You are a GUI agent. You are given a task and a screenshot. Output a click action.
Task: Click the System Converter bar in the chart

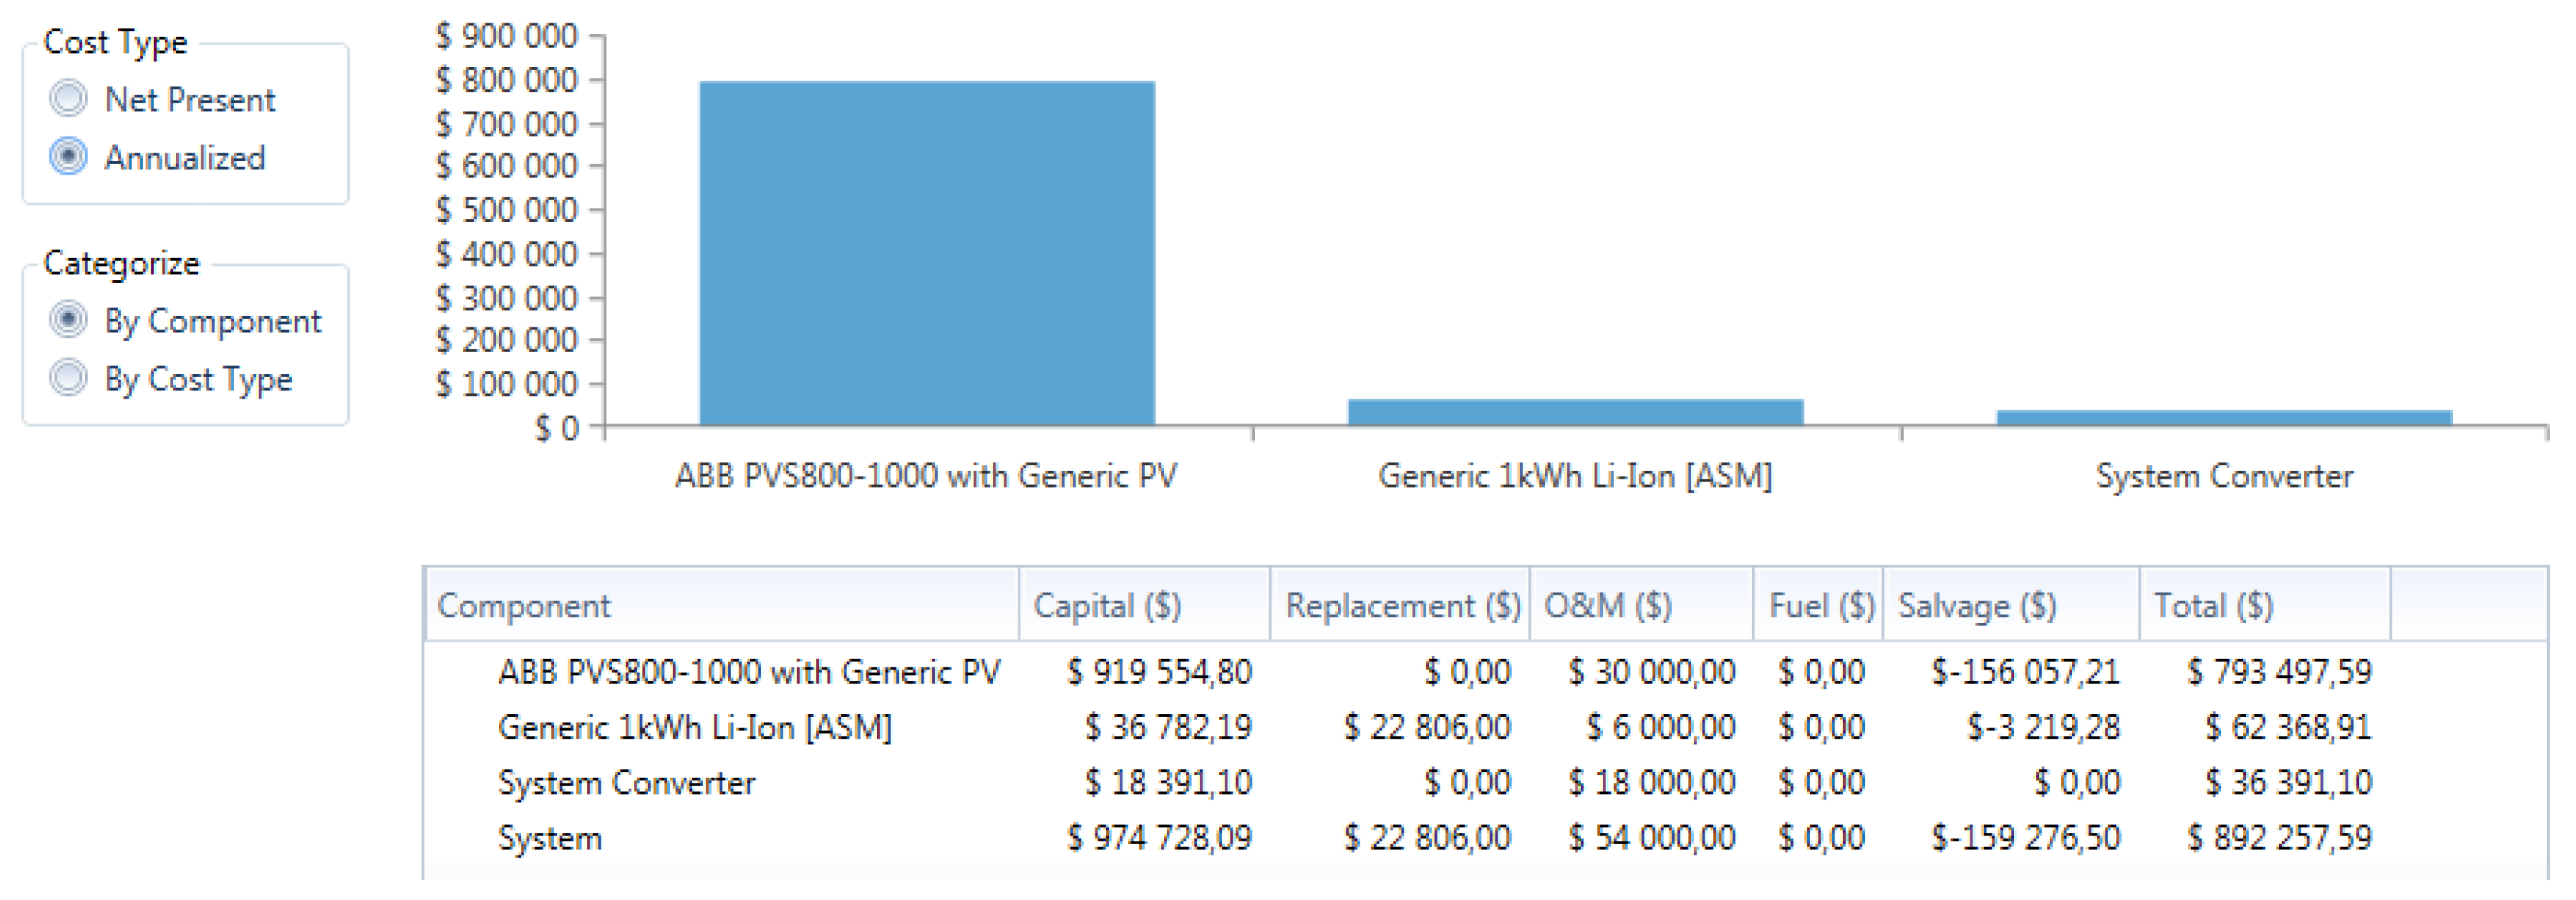[2224, 418]
